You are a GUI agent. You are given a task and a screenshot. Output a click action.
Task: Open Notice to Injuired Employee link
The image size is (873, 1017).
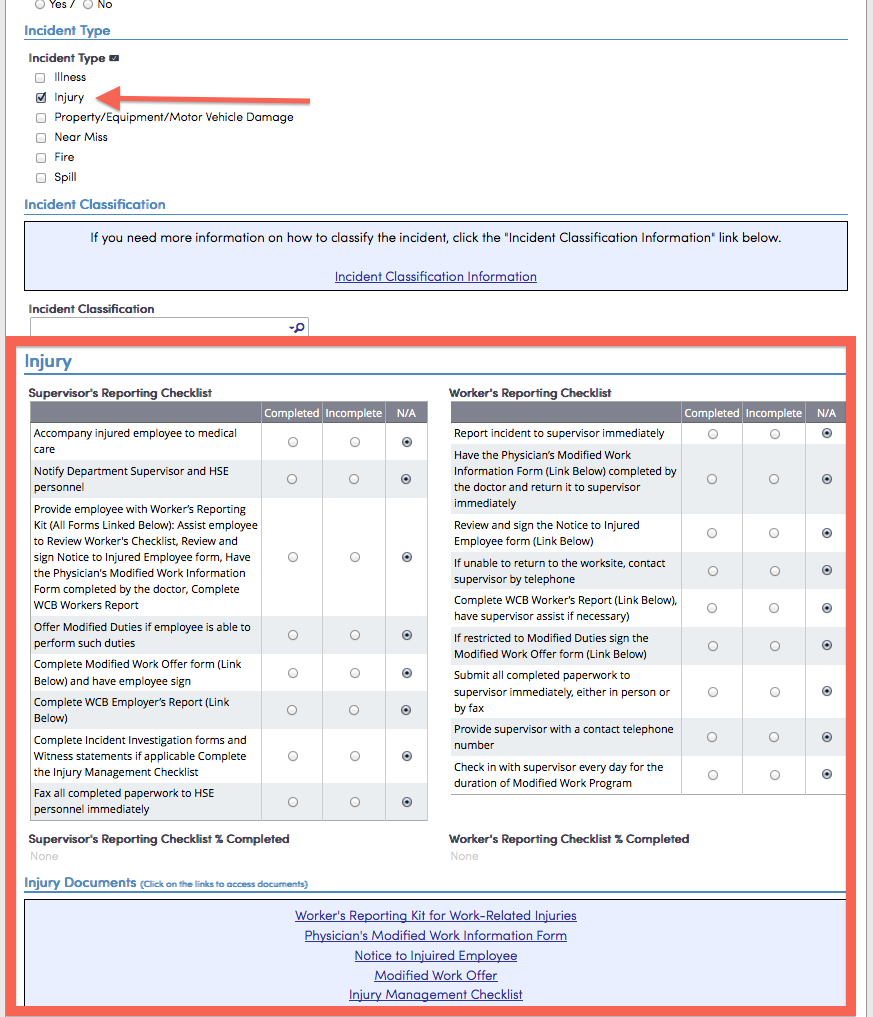point(436,955)
